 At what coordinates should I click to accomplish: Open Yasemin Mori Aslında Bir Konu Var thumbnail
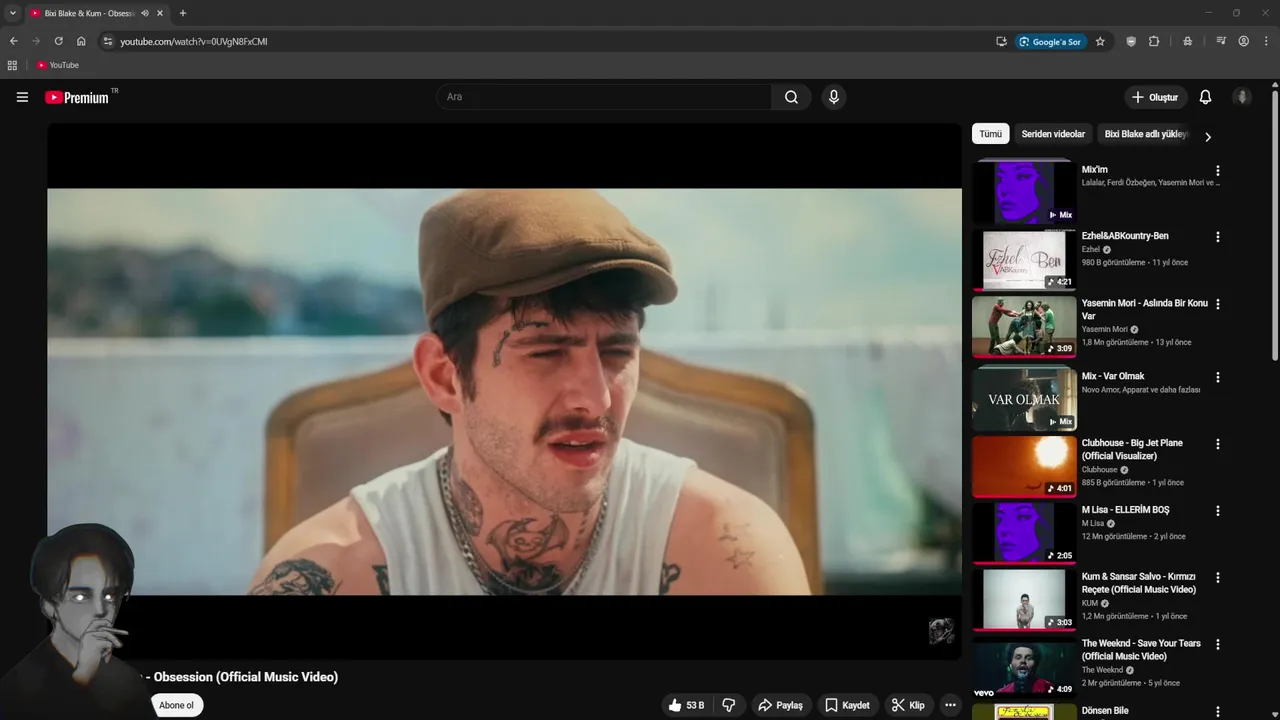pyautogui.click(x=1024, y=326)
